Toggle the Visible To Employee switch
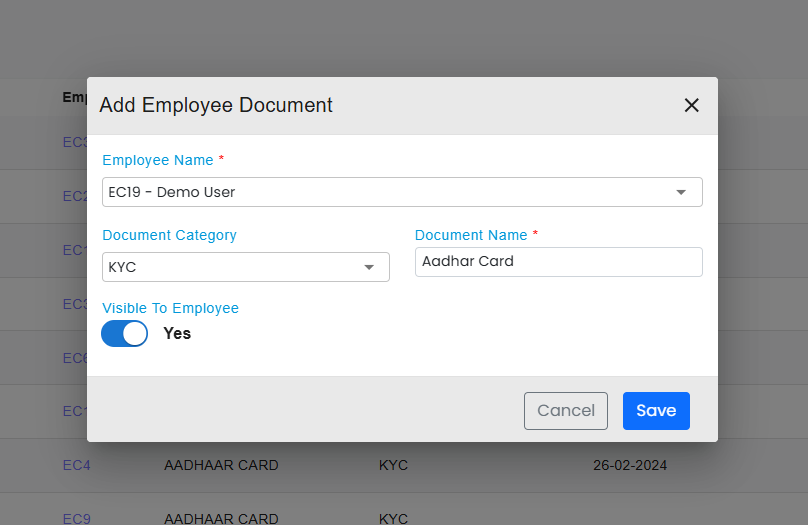 pyautogui.click(x=125, y=334)
